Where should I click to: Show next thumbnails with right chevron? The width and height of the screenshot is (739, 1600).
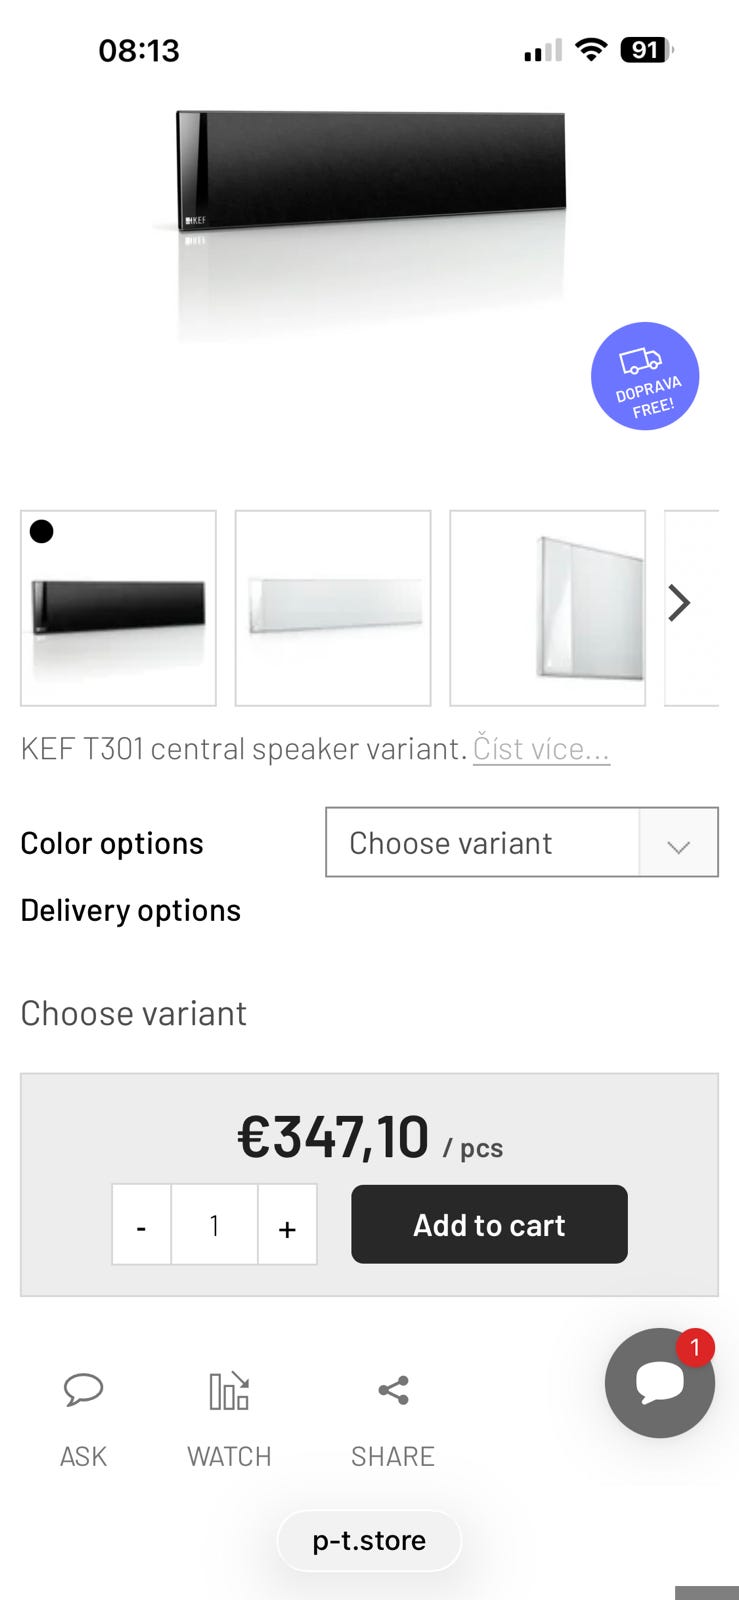680,603
